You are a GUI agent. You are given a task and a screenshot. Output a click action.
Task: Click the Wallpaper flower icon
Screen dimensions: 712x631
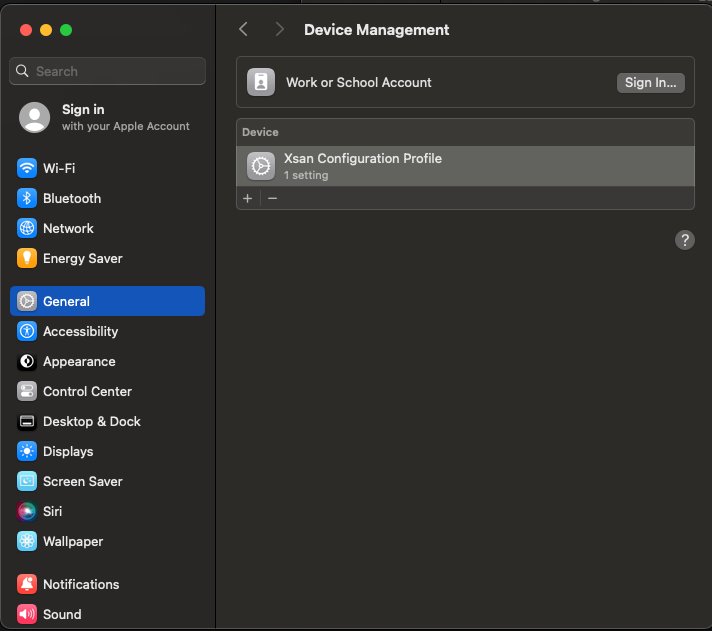[27, 541]
